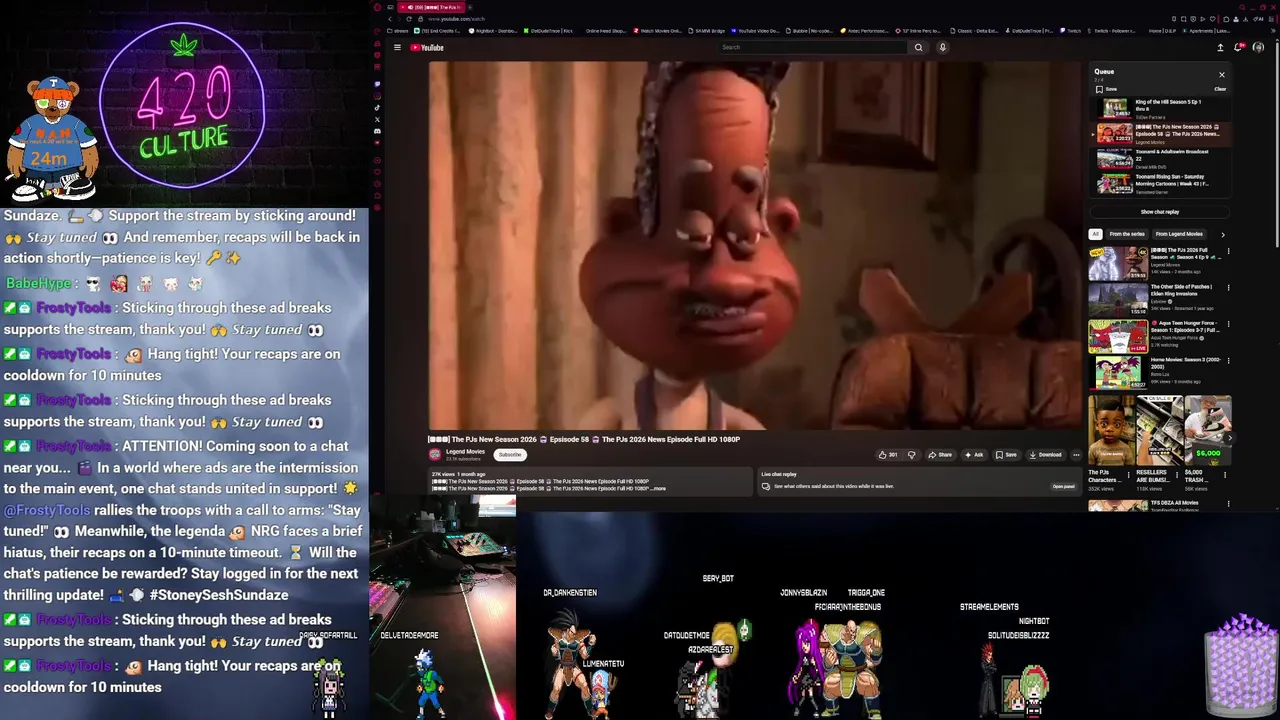Open the Legend Movies channel avatar
Image resolution: width=1280 pixels, height=720 pixels.
pos(436,454)
